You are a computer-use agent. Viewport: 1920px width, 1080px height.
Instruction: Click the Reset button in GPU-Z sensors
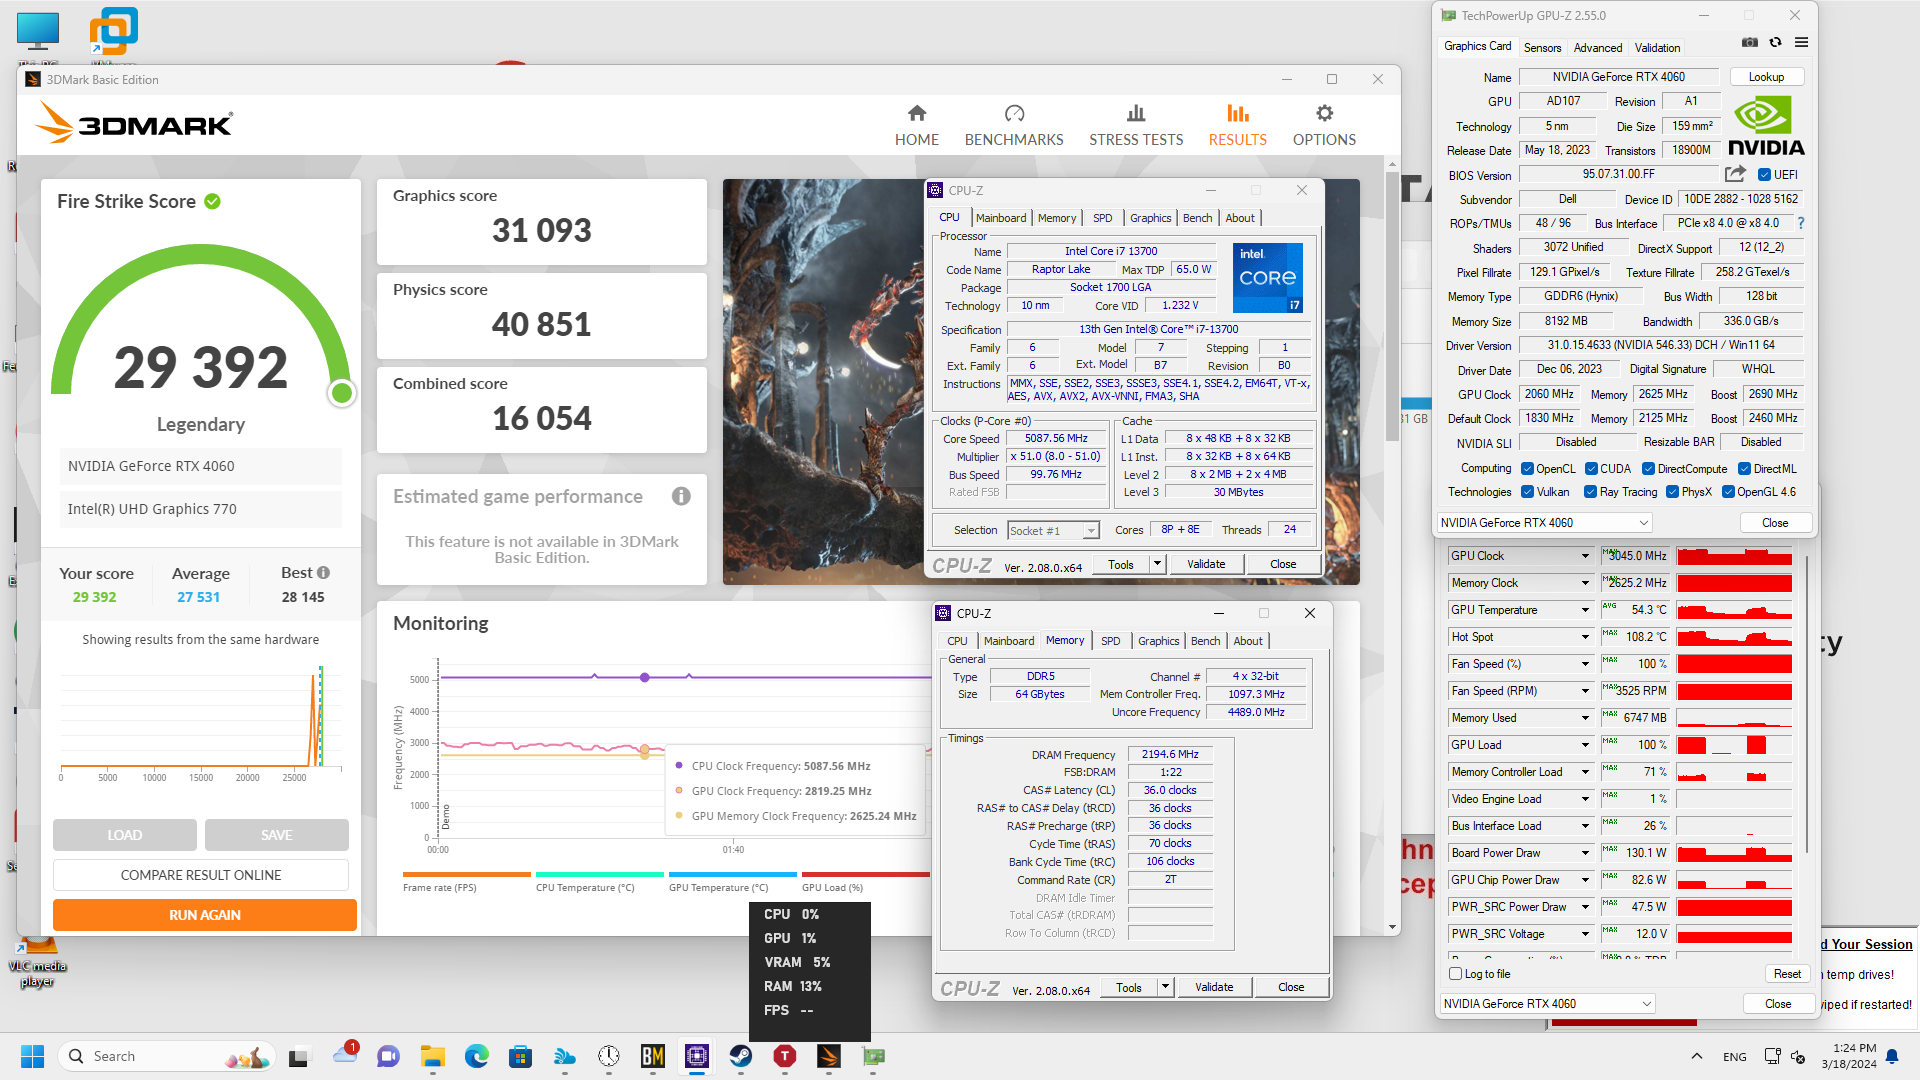[x=1787, y=974]
